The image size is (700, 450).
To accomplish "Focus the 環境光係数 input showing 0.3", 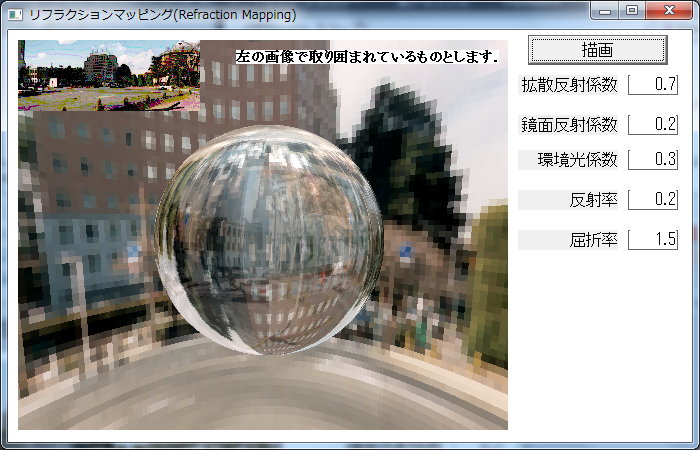I will [x=653, y=159].
